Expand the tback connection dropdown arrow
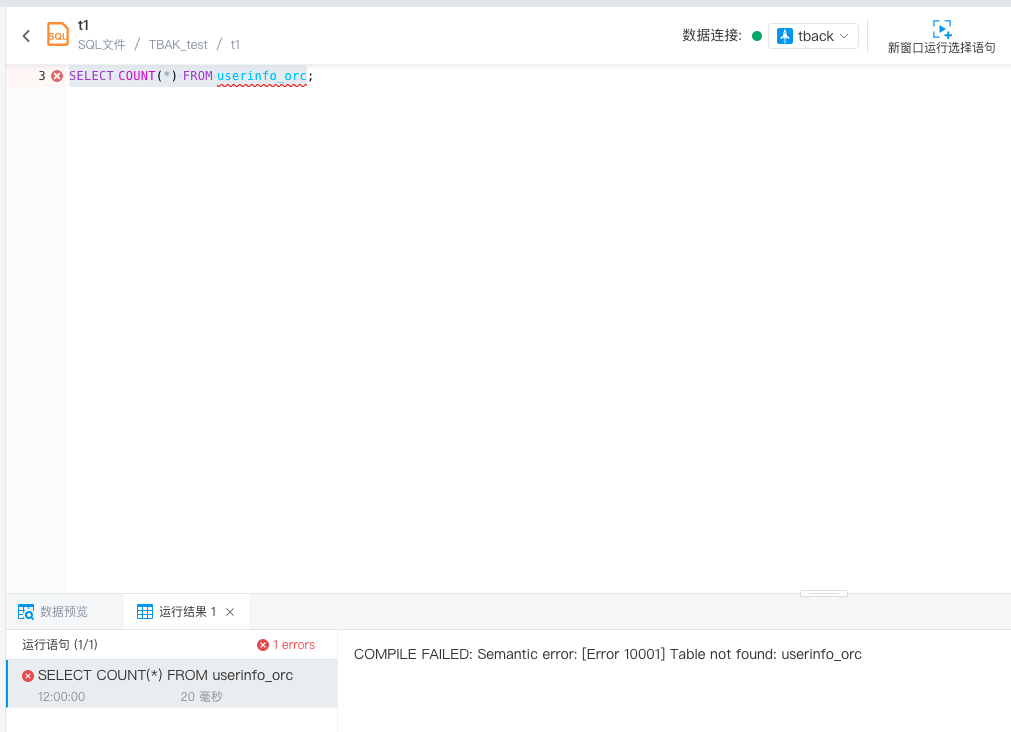1011x732 pixels. pyautogui.click(x=844, y=36)
